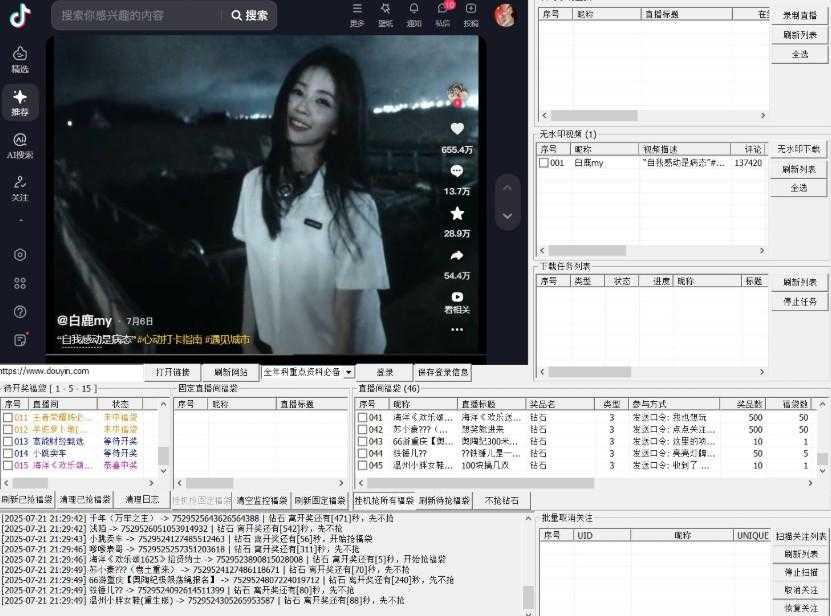Screen dimensions: 831x616
Task: Open the notifications bell icon in top bar
Action: (414, 9)
